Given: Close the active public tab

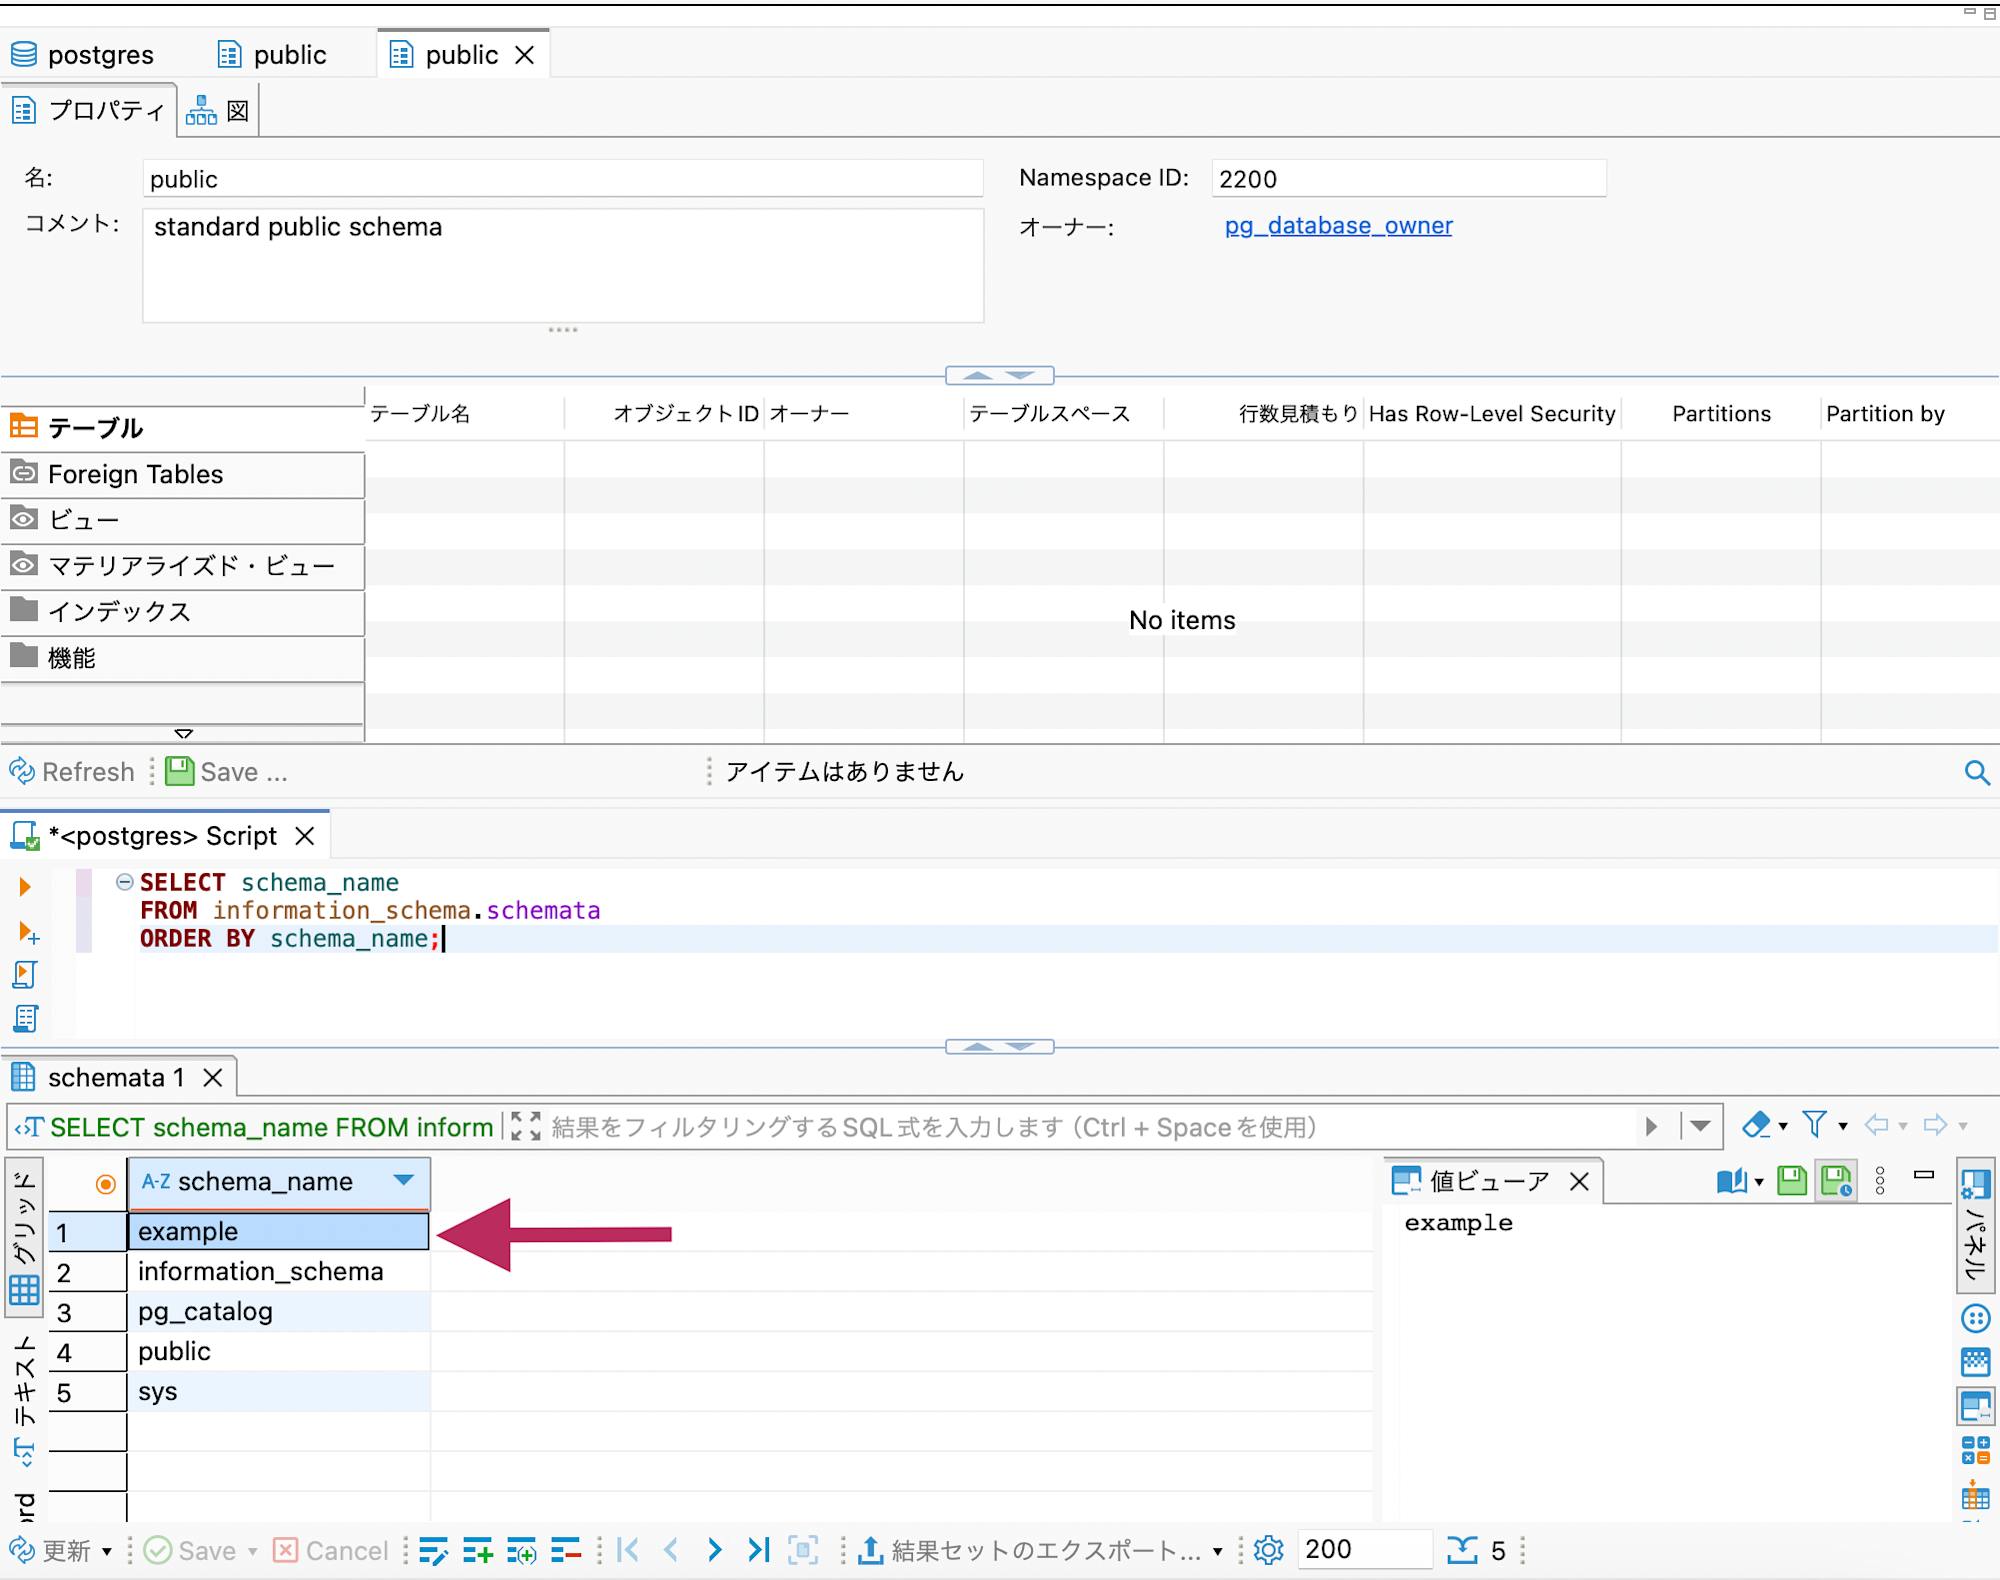Looking at the screenshot, I should click(x=525, y=55).
